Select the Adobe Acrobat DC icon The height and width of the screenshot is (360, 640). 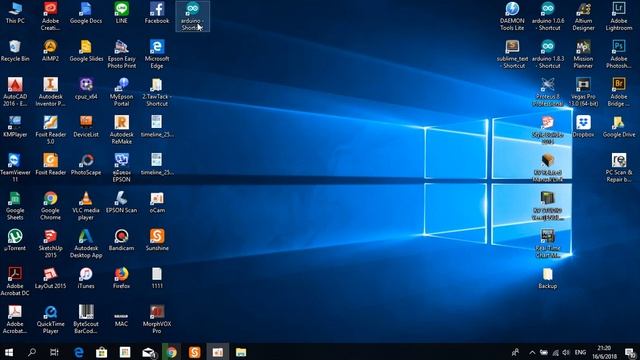[15, 282]
